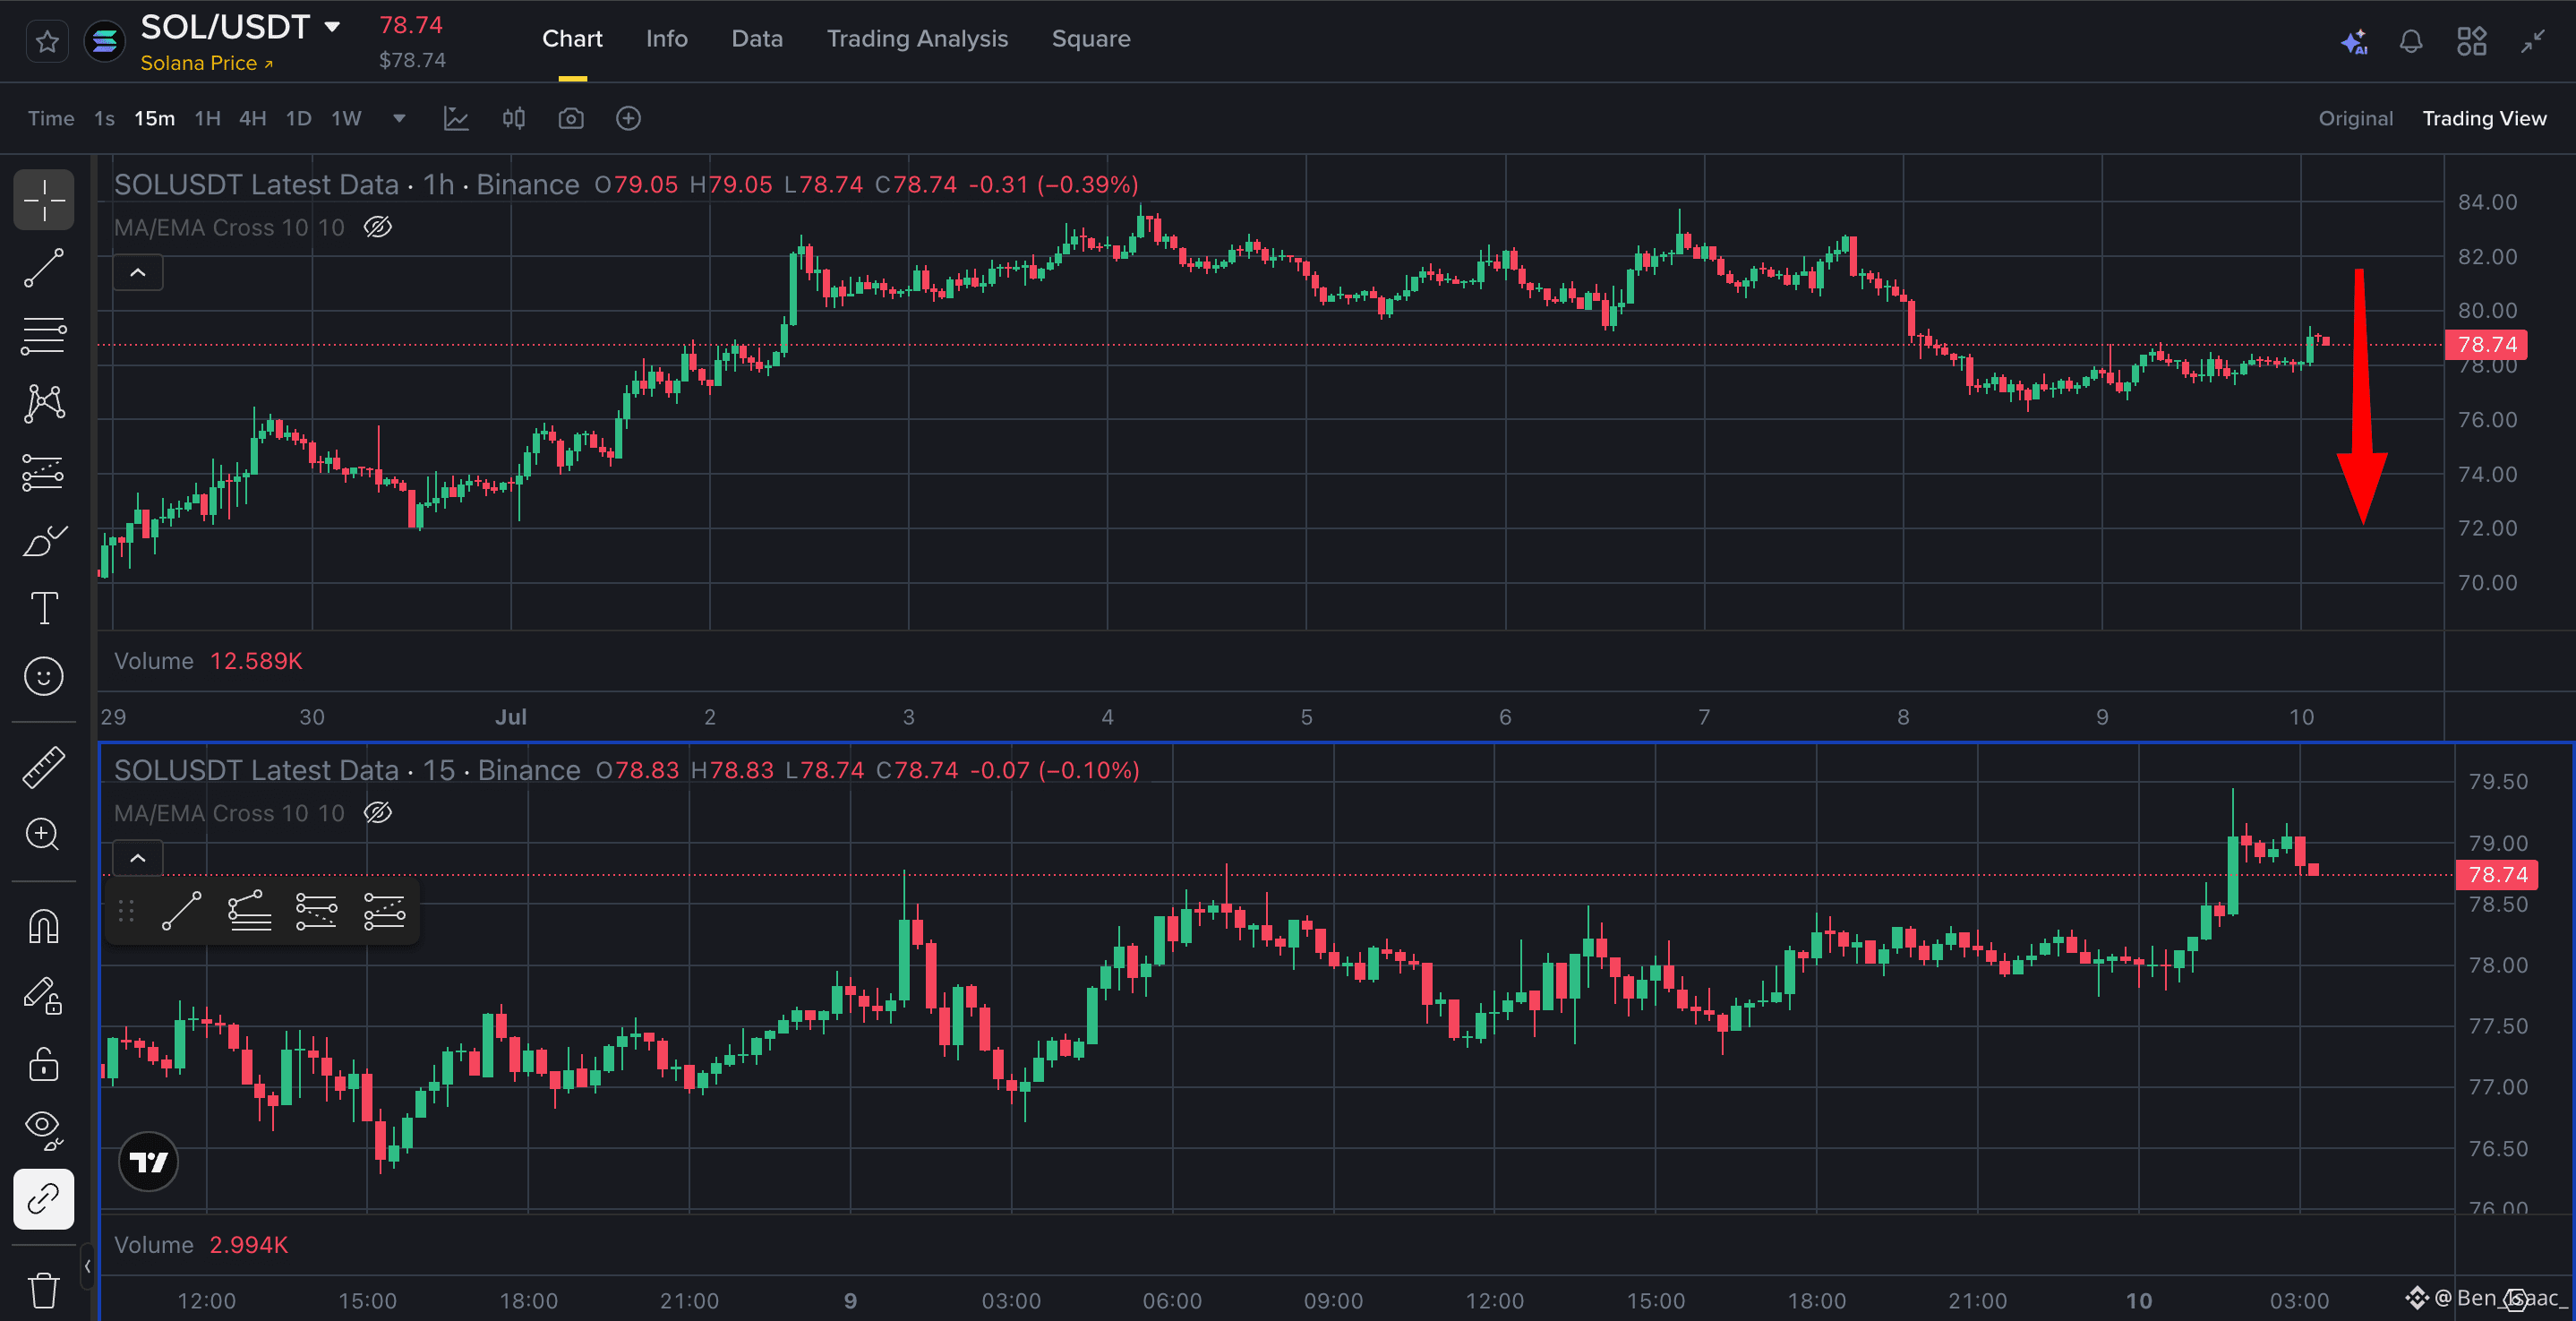This screenshot has height=1321, width=2576.
Task: Select the forecasting position tools
Action: click(x=44, y=472)
